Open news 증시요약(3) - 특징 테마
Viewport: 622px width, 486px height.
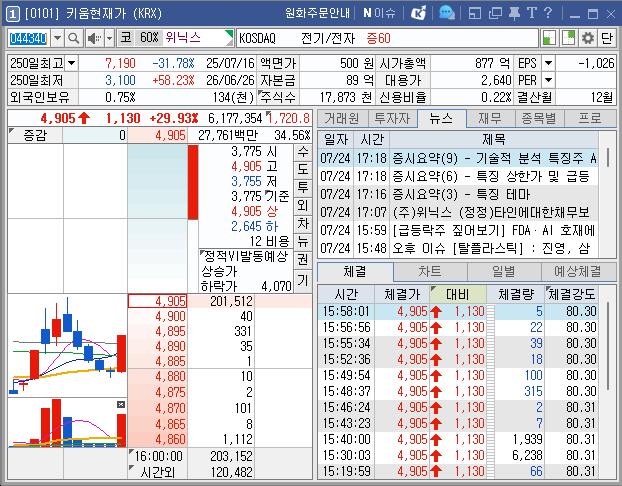coord(458,194)
